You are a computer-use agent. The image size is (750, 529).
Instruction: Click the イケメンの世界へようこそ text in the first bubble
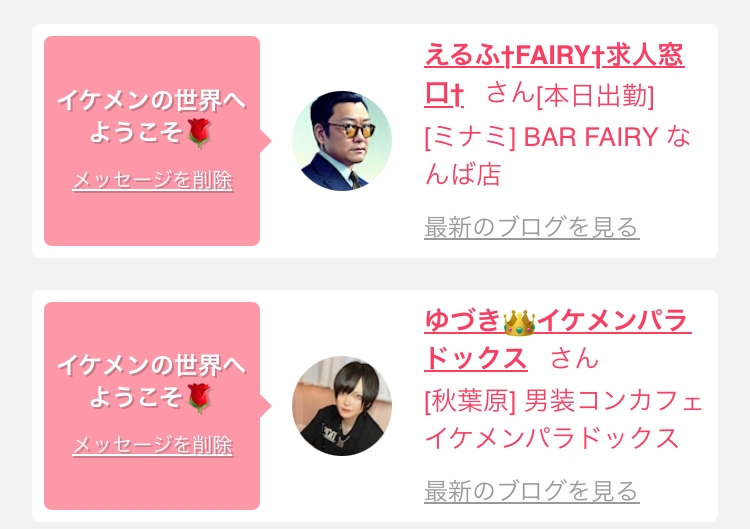(x=152, y=117)
